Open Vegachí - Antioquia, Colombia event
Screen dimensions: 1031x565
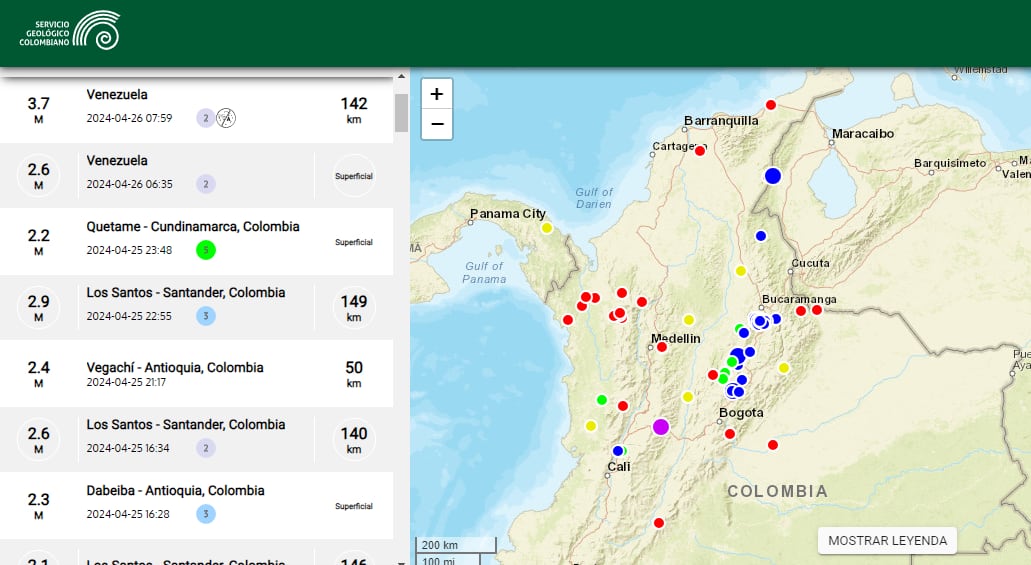click(197, 373)
